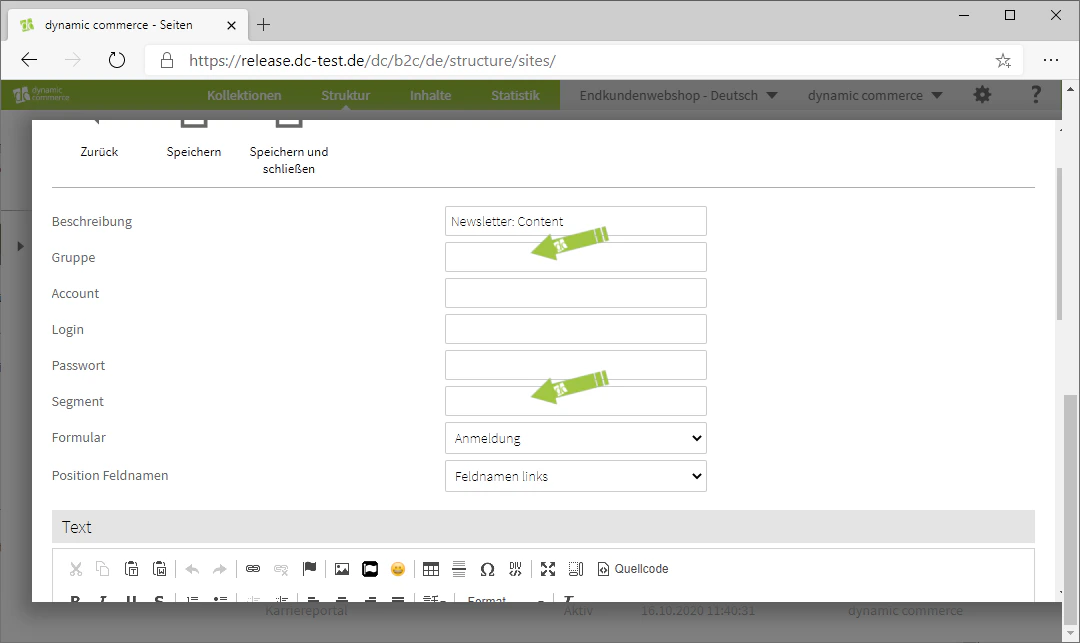Remove link with unlink icon
The width and height of the screenshot is (1080, 643).
pyautogui.click(x=281, y=569)
